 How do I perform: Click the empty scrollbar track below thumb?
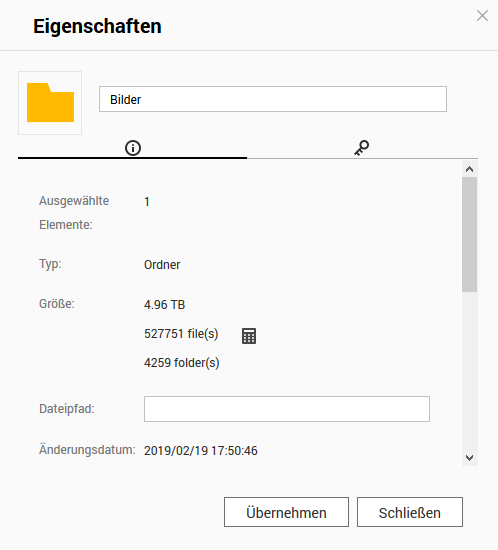470,371
